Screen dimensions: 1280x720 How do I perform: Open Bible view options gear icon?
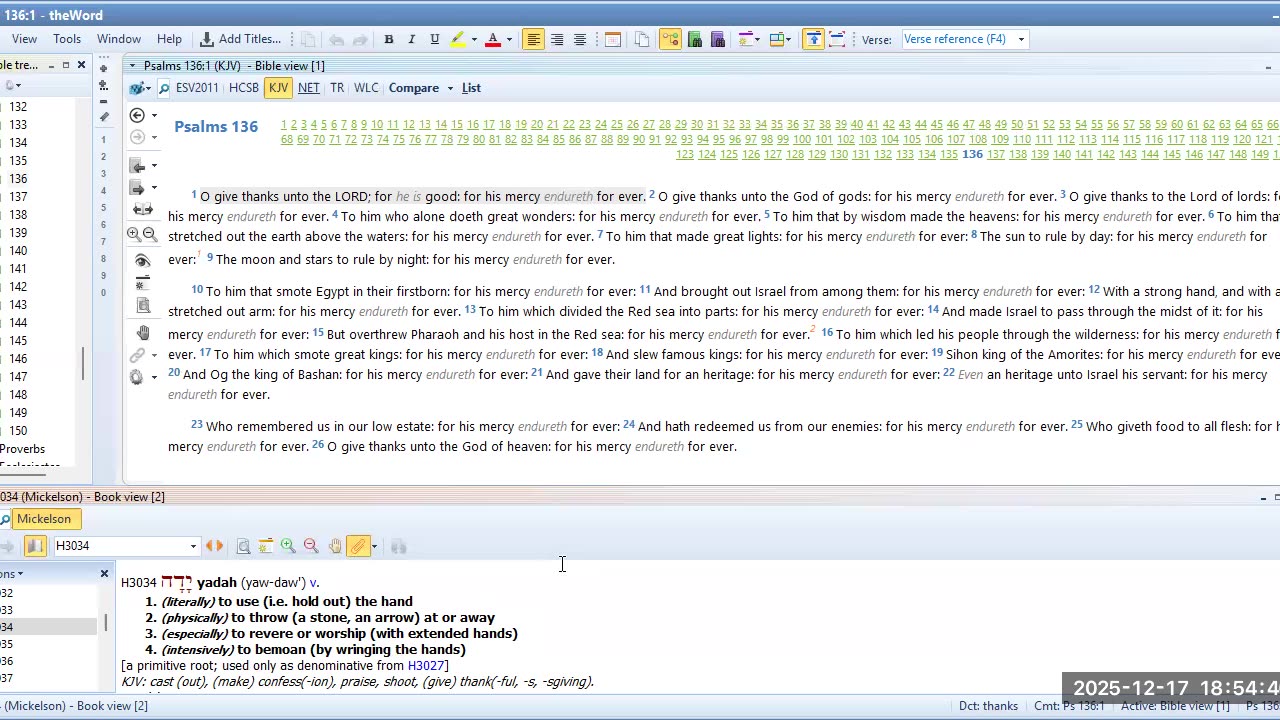137,377
